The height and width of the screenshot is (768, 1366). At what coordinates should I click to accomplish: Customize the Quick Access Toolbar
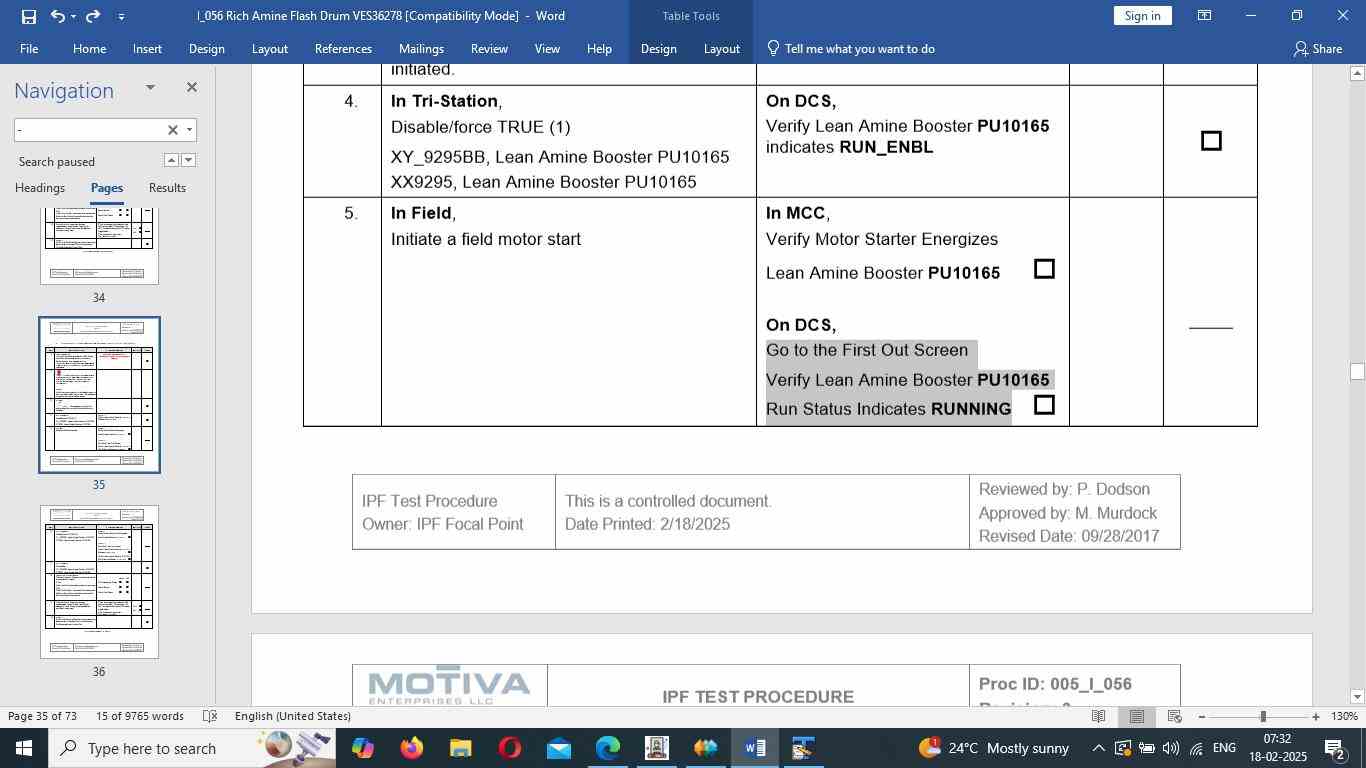121,16
